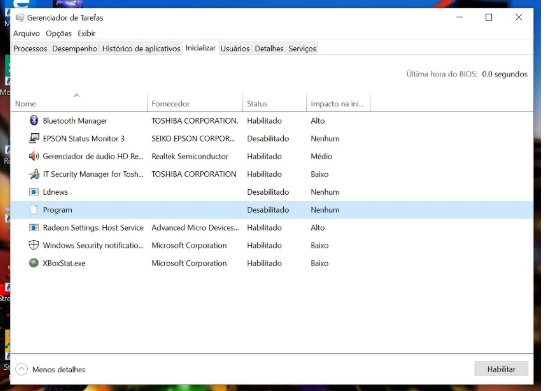Switch to the Usuários tab
558x391 pixels.
pos(235,48)
